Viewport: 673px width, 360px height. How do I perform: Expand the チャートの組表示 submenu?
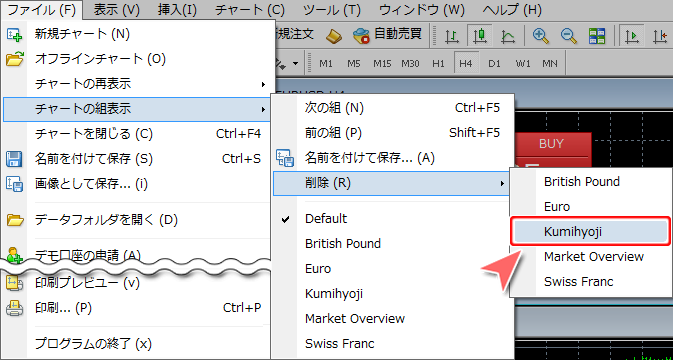pyautogui.click(x=136, y=109)
